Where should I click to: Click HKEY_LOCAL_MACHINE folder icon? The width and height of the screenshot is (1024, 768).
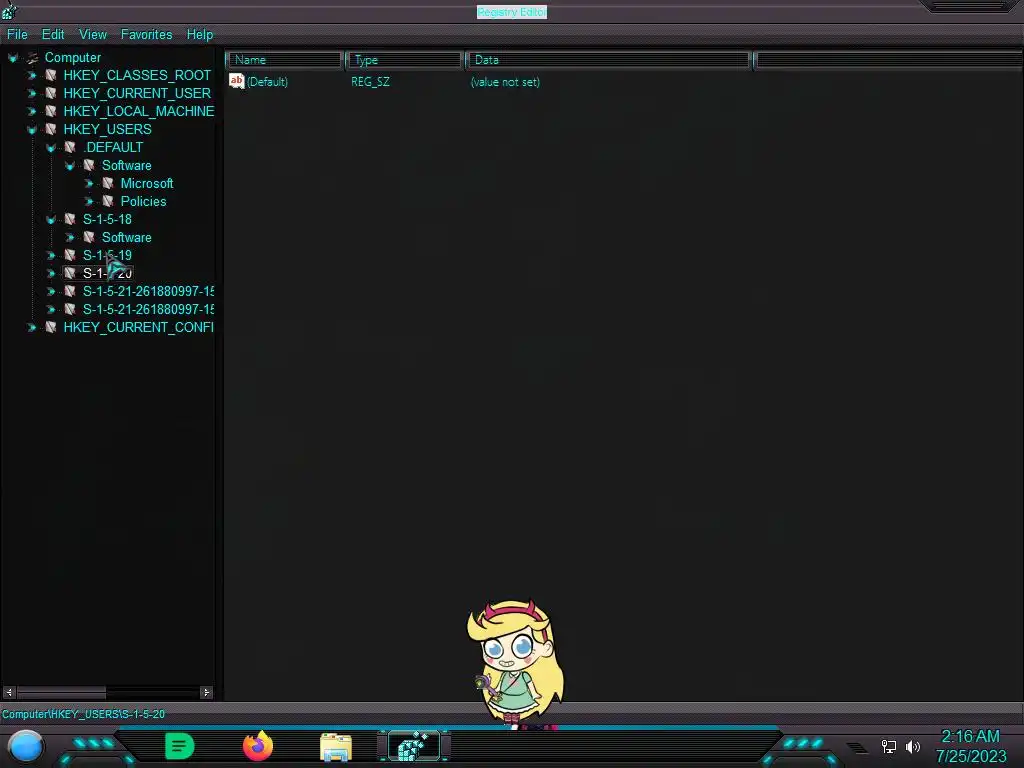tap(50, 111)
